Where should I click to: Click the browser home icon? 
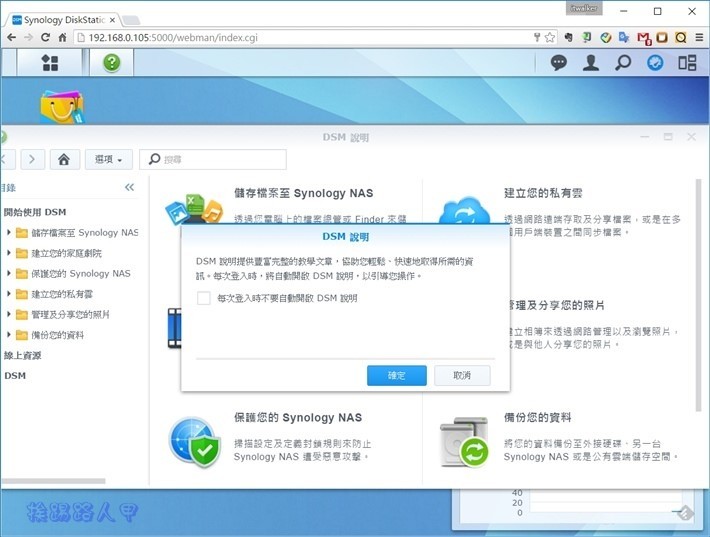(62, 37)
